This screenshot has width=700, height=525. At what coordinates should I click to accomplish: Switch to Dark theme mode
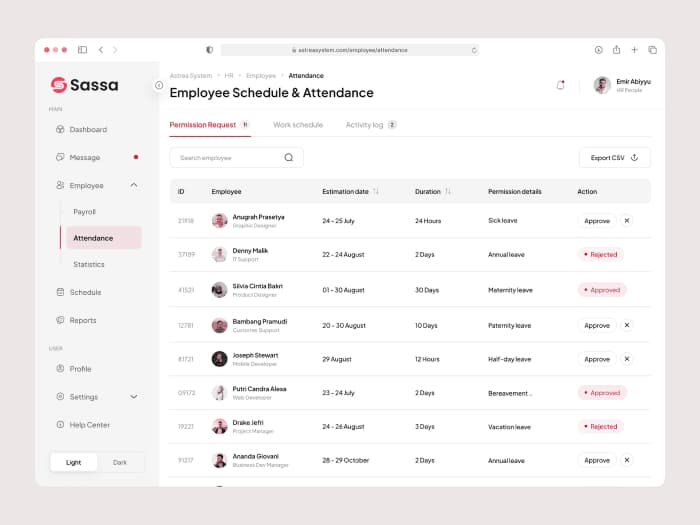click(x=120, y=462)
